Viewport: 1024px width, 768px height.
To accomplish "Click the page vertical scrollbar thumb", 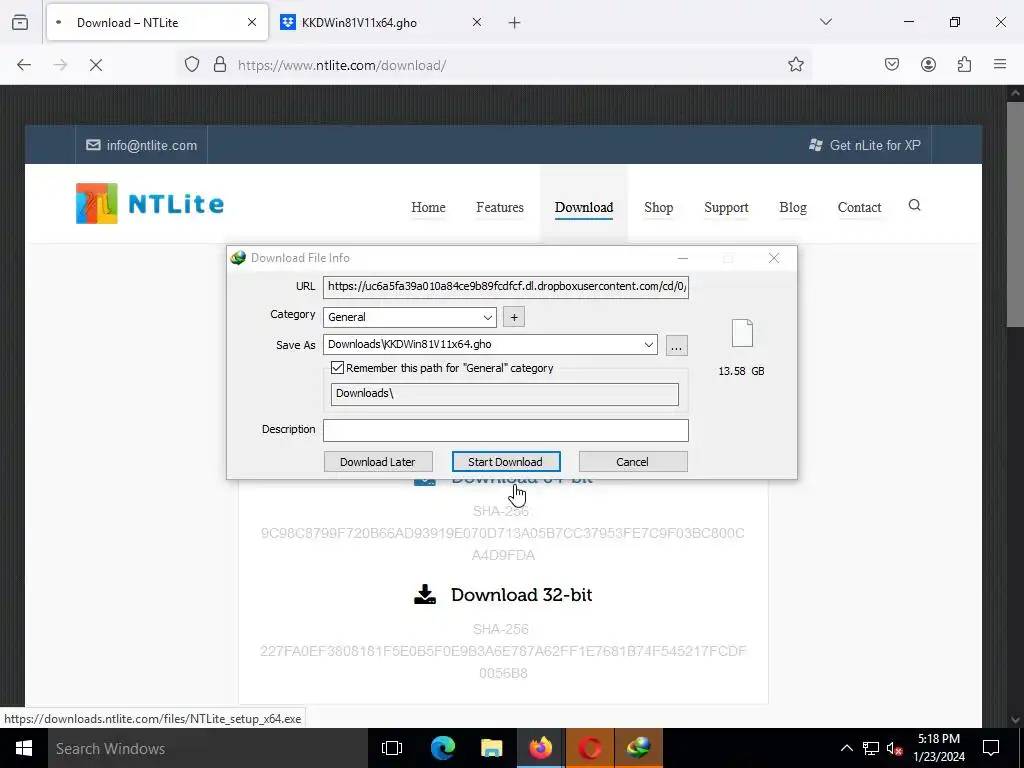I will pos(1015,214).
